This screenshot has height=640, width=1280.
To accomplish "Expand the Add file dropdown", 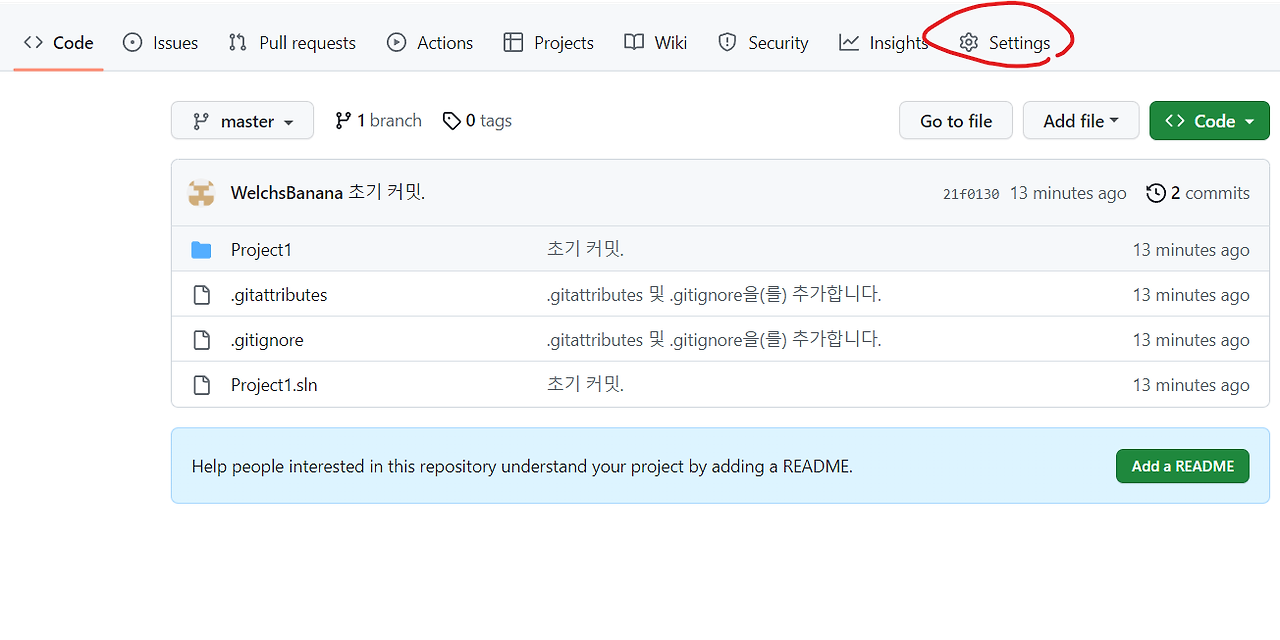I will pyautogui.click(x=1081, y=121).
